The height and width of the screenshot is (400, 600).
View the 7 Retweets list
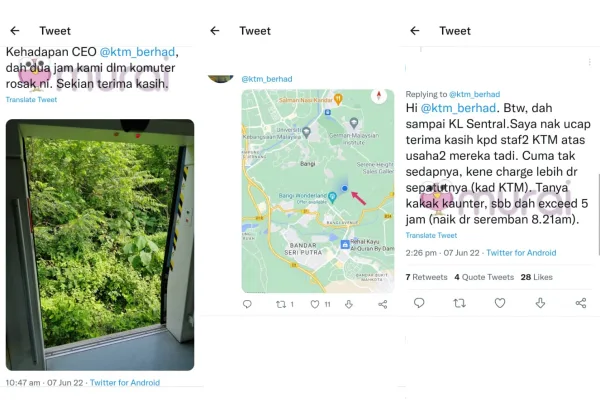pos(425,277)
